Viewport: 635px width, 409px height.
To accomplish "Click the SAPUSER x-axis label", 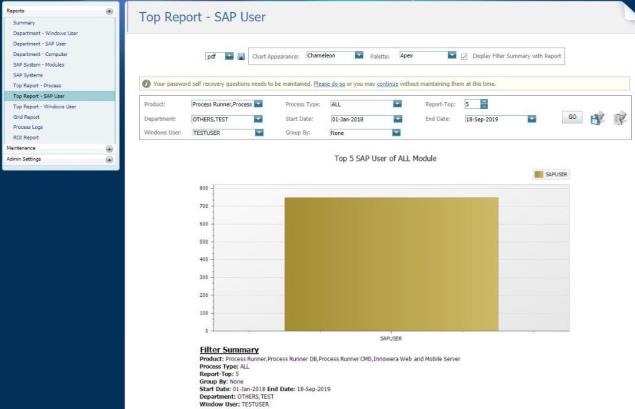I will pos(391,339).
